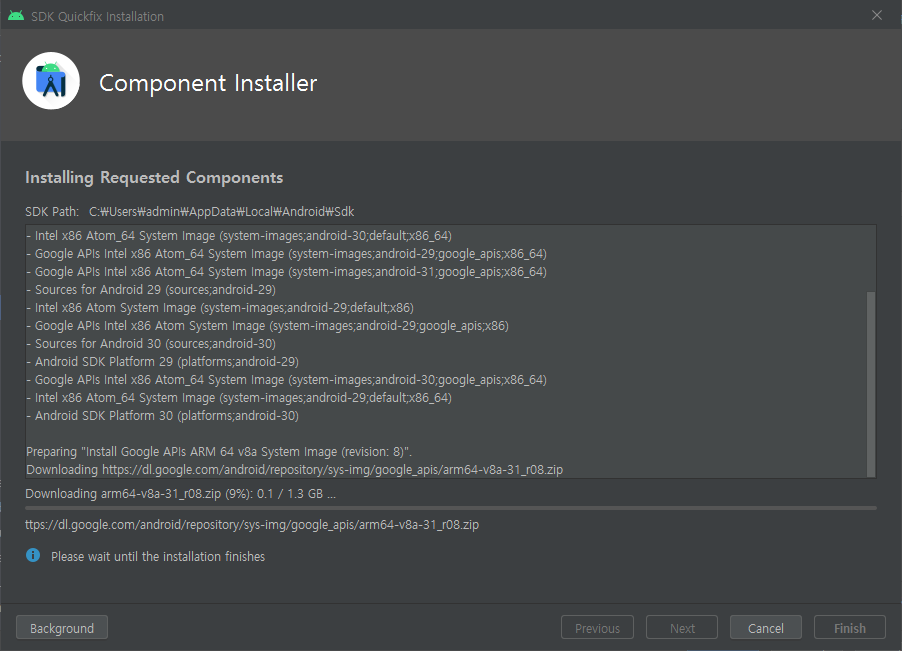Click the URL text below progress bar
902x651 pixels.
click(252, 524)
